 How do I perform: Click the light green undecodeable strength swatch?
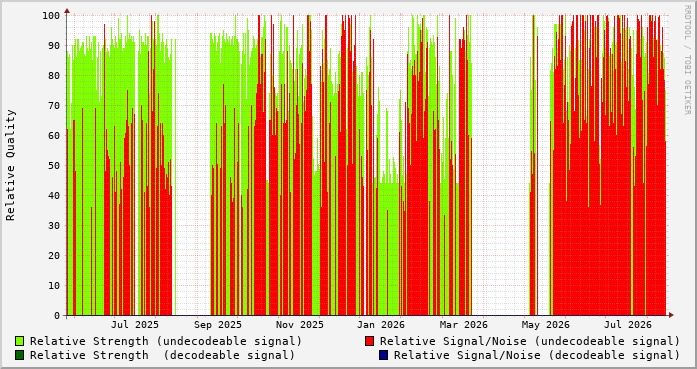[x=20, y=341]
